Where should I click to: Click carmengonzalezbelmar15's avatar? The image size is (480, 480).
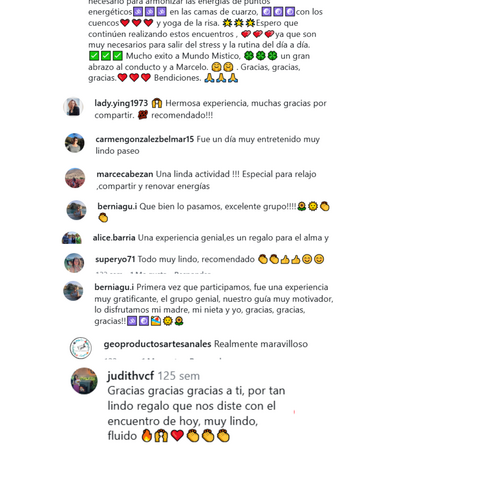pos(74,143)
